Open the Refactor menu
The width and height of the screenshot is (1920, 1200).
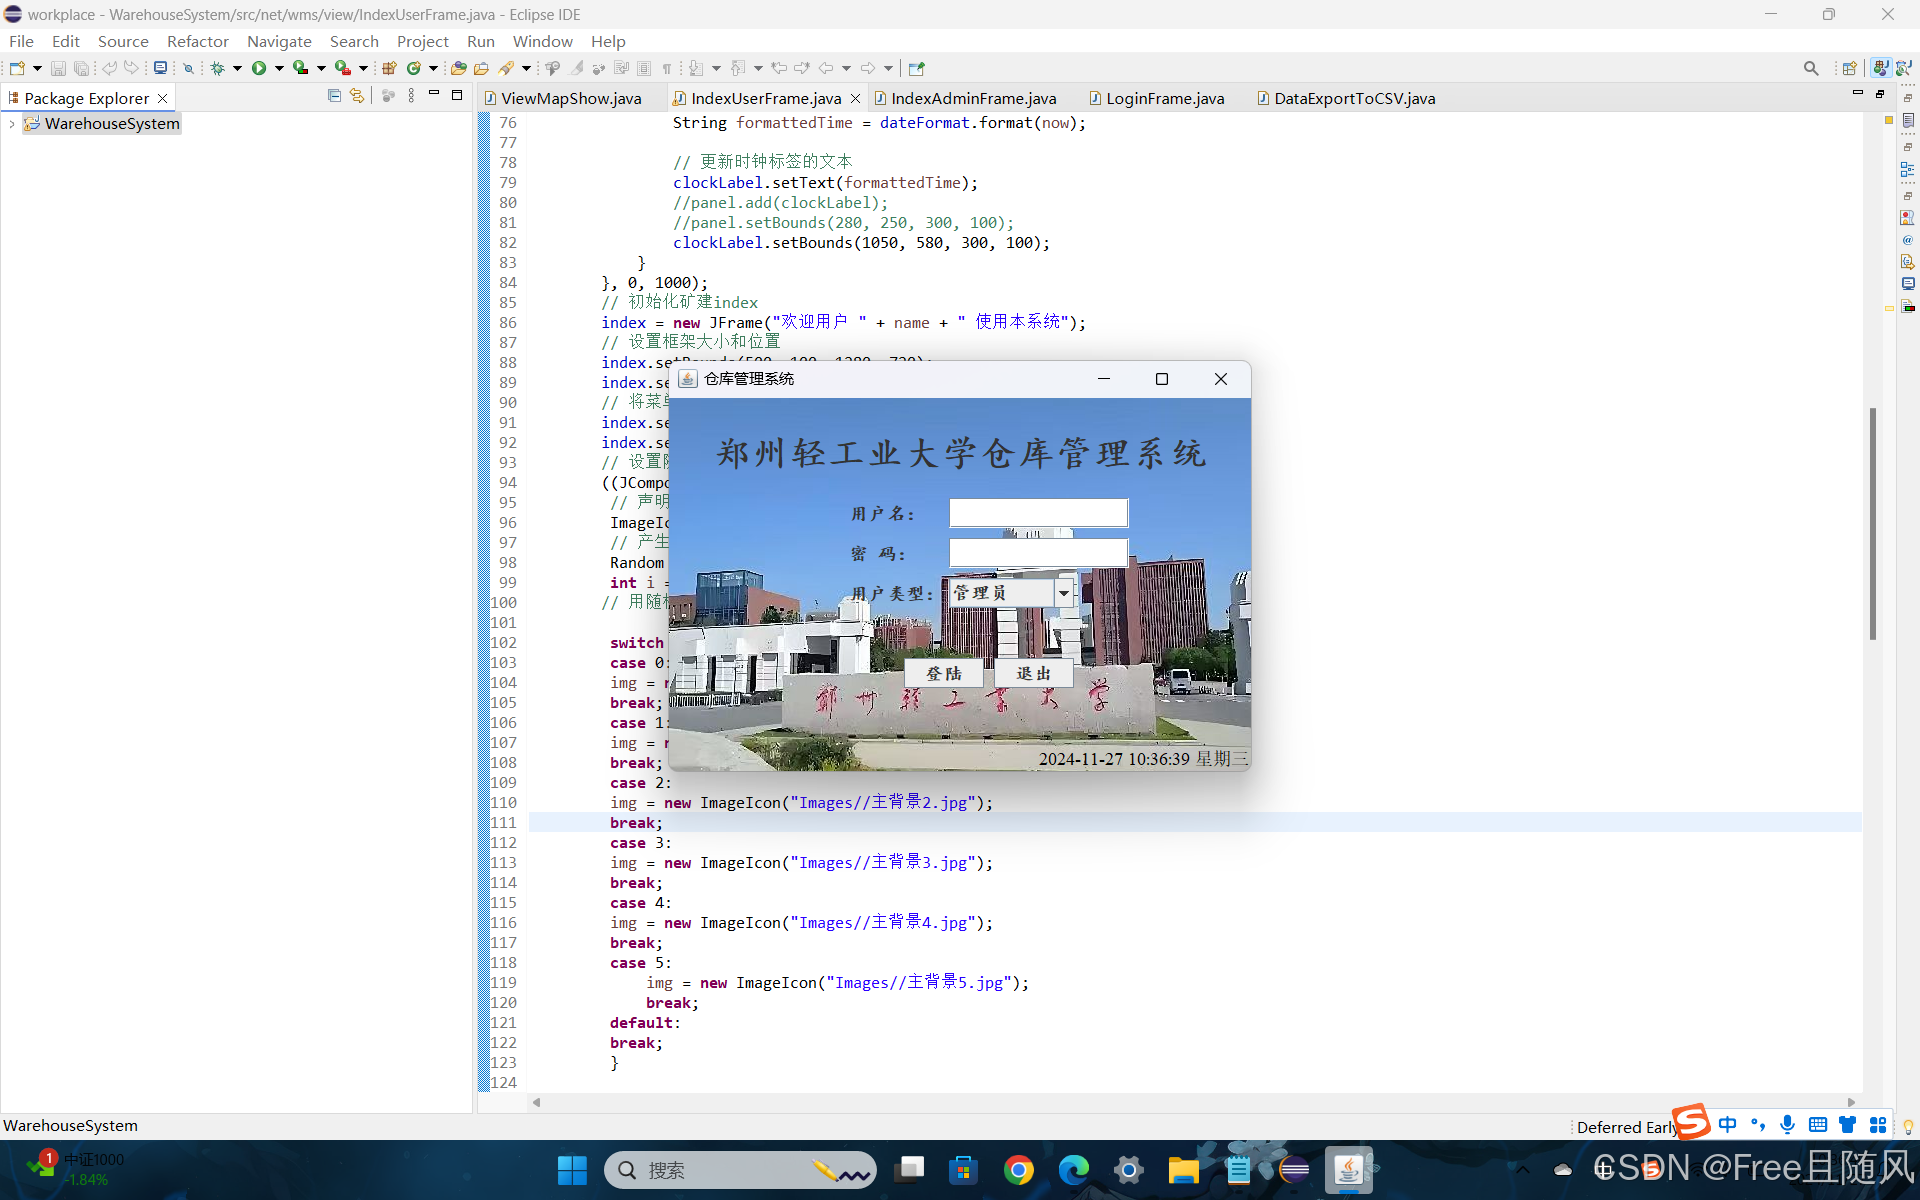pos(198,41)
